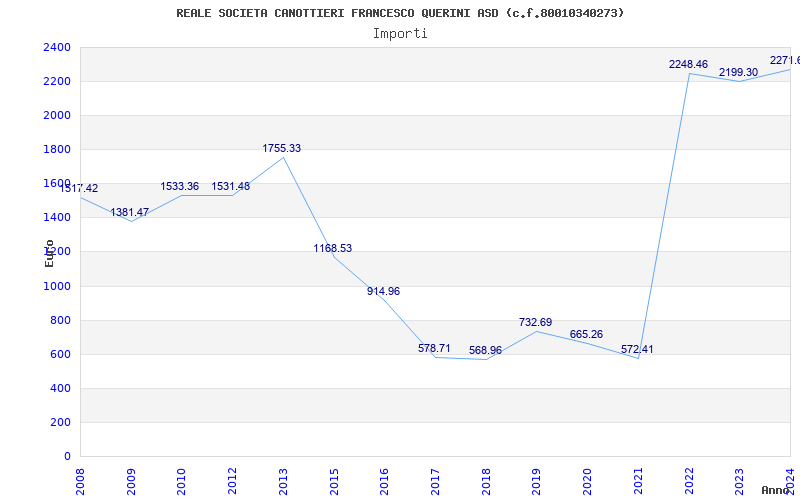Select the 2023 x-axis year label
800x500 pixels.
(739, 481)
